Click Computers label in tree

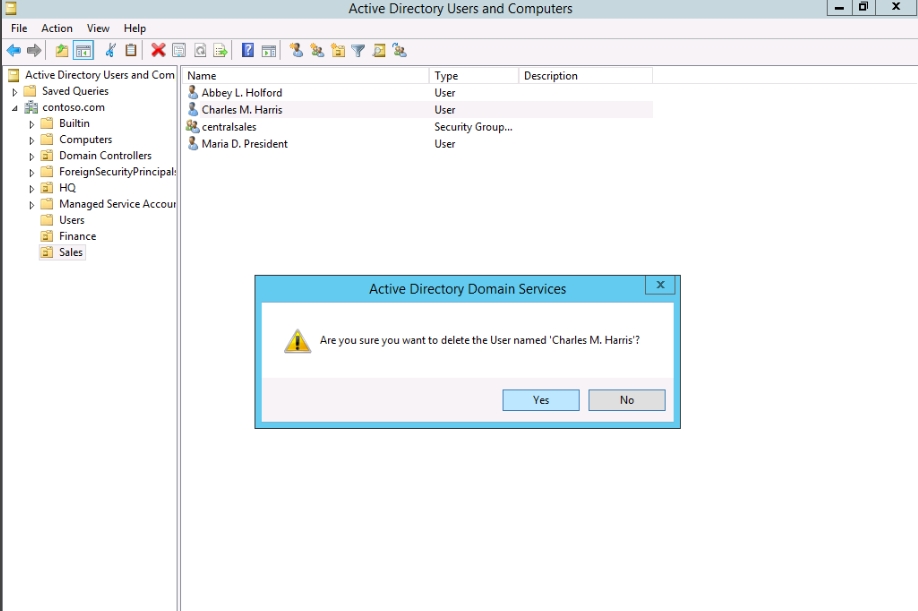pyautogui.click(x=85, y=139)
